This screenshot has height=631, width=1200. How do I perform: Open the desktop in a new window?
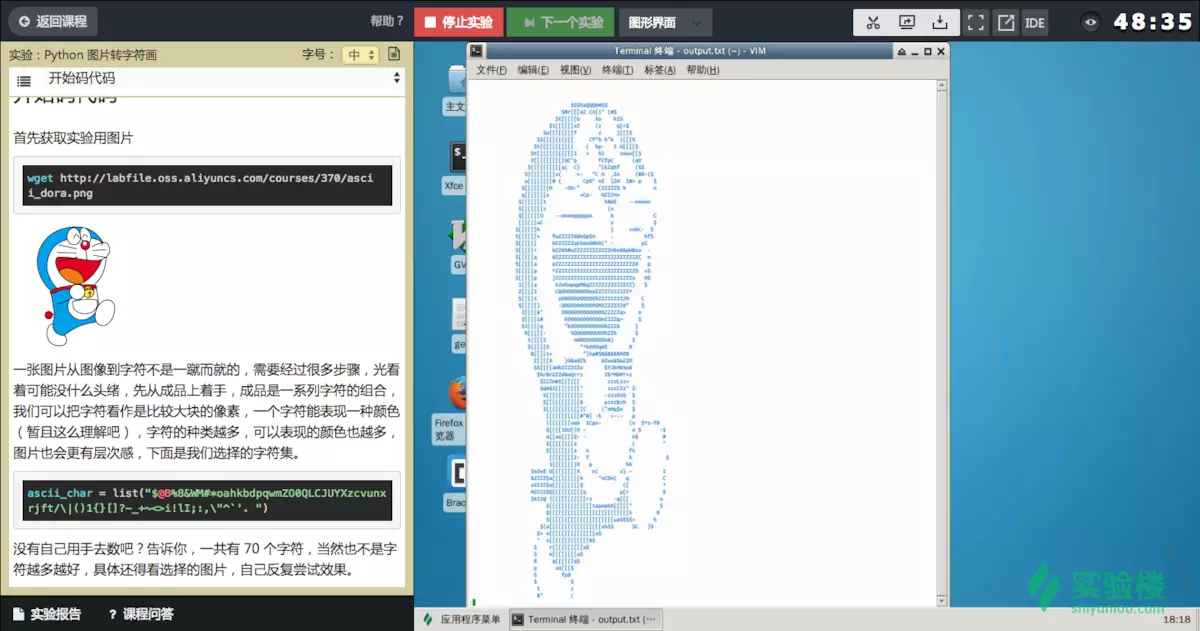pyautogui.click(x=1006, y=22)
